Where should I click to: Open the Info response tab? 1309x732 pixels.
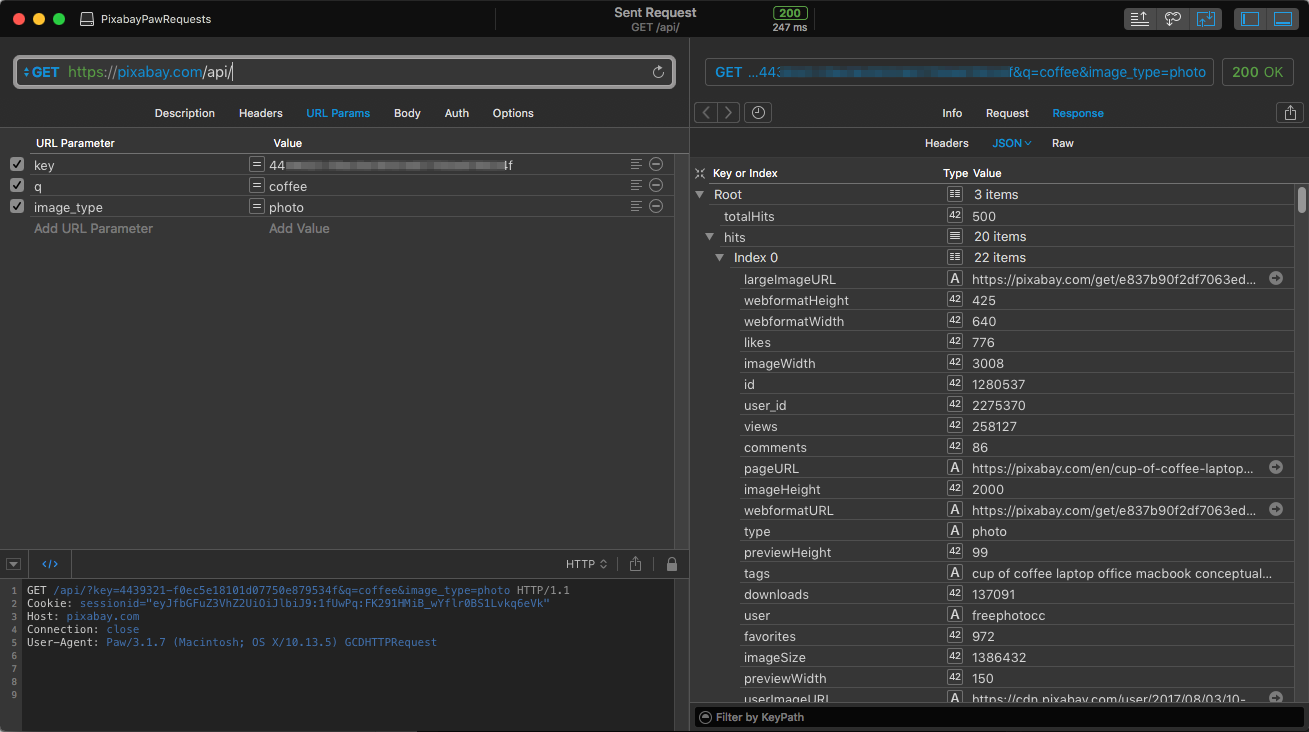952,113
